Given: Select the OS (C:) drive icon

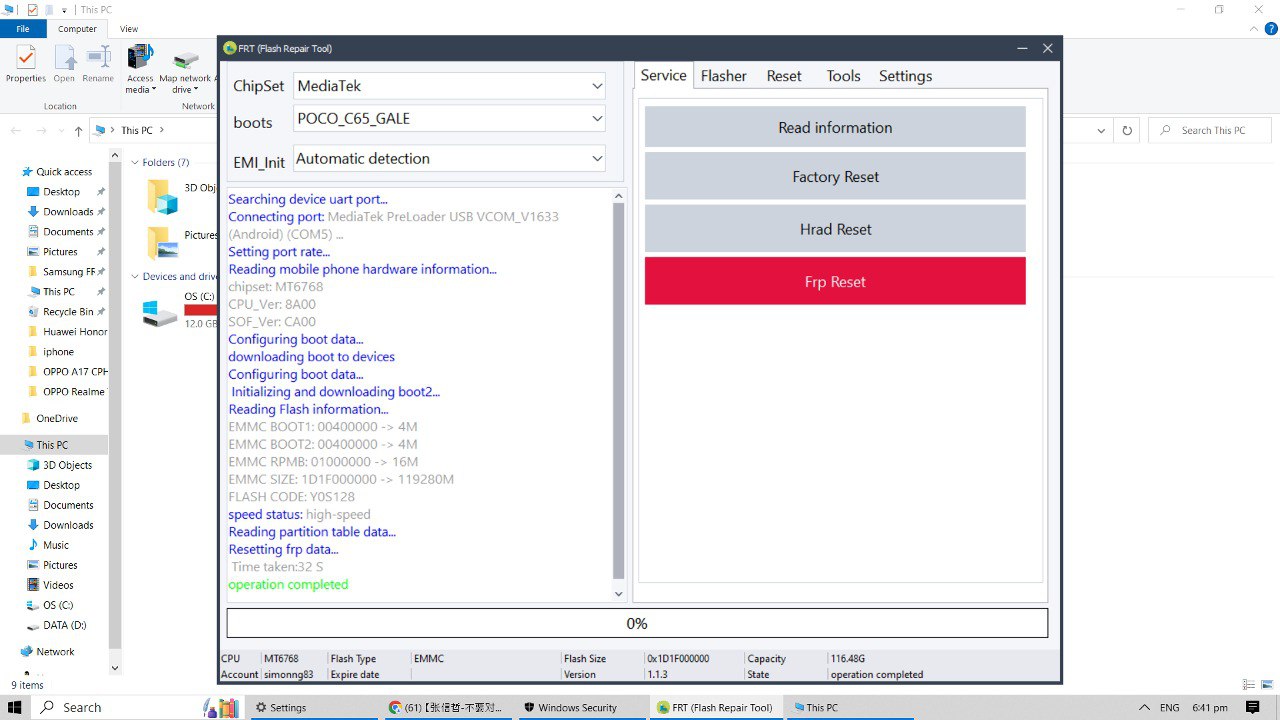Looking at the screenshot, I should (160, 313).
